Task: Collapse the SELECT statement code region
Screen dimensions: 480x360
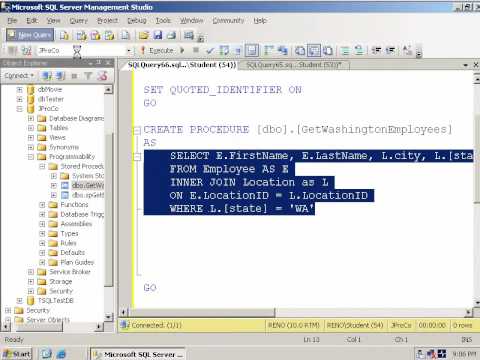Action: tap(137, 156)
